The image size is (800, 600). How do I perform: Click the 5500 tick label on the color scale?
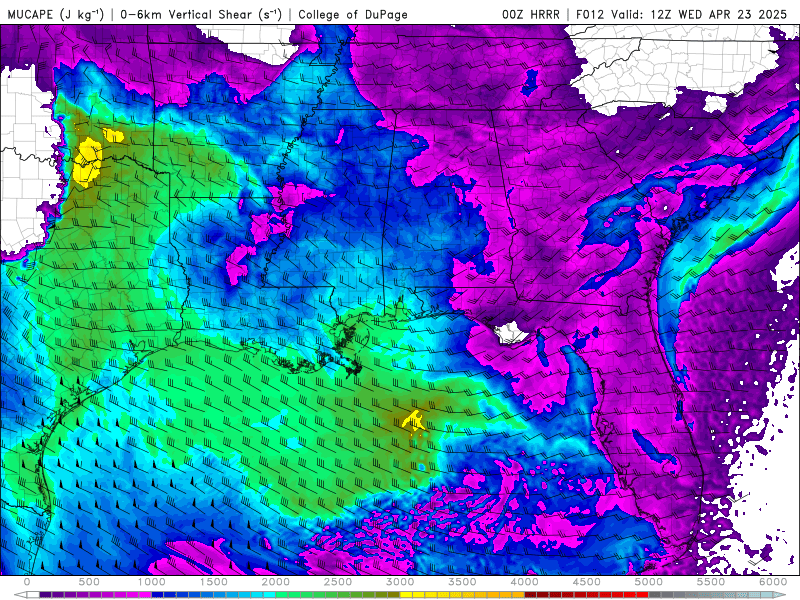[x=711, y=581]
